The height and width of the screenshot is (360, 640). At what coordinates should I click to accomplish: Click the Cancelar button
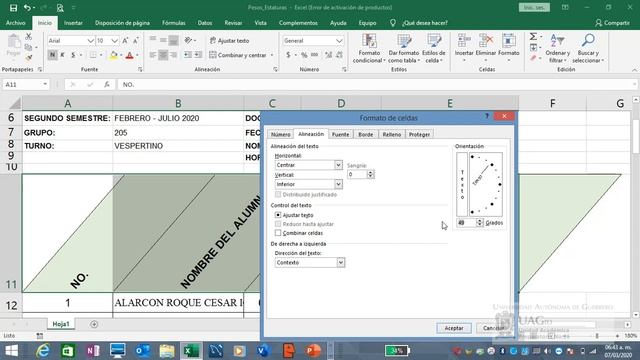493,328
